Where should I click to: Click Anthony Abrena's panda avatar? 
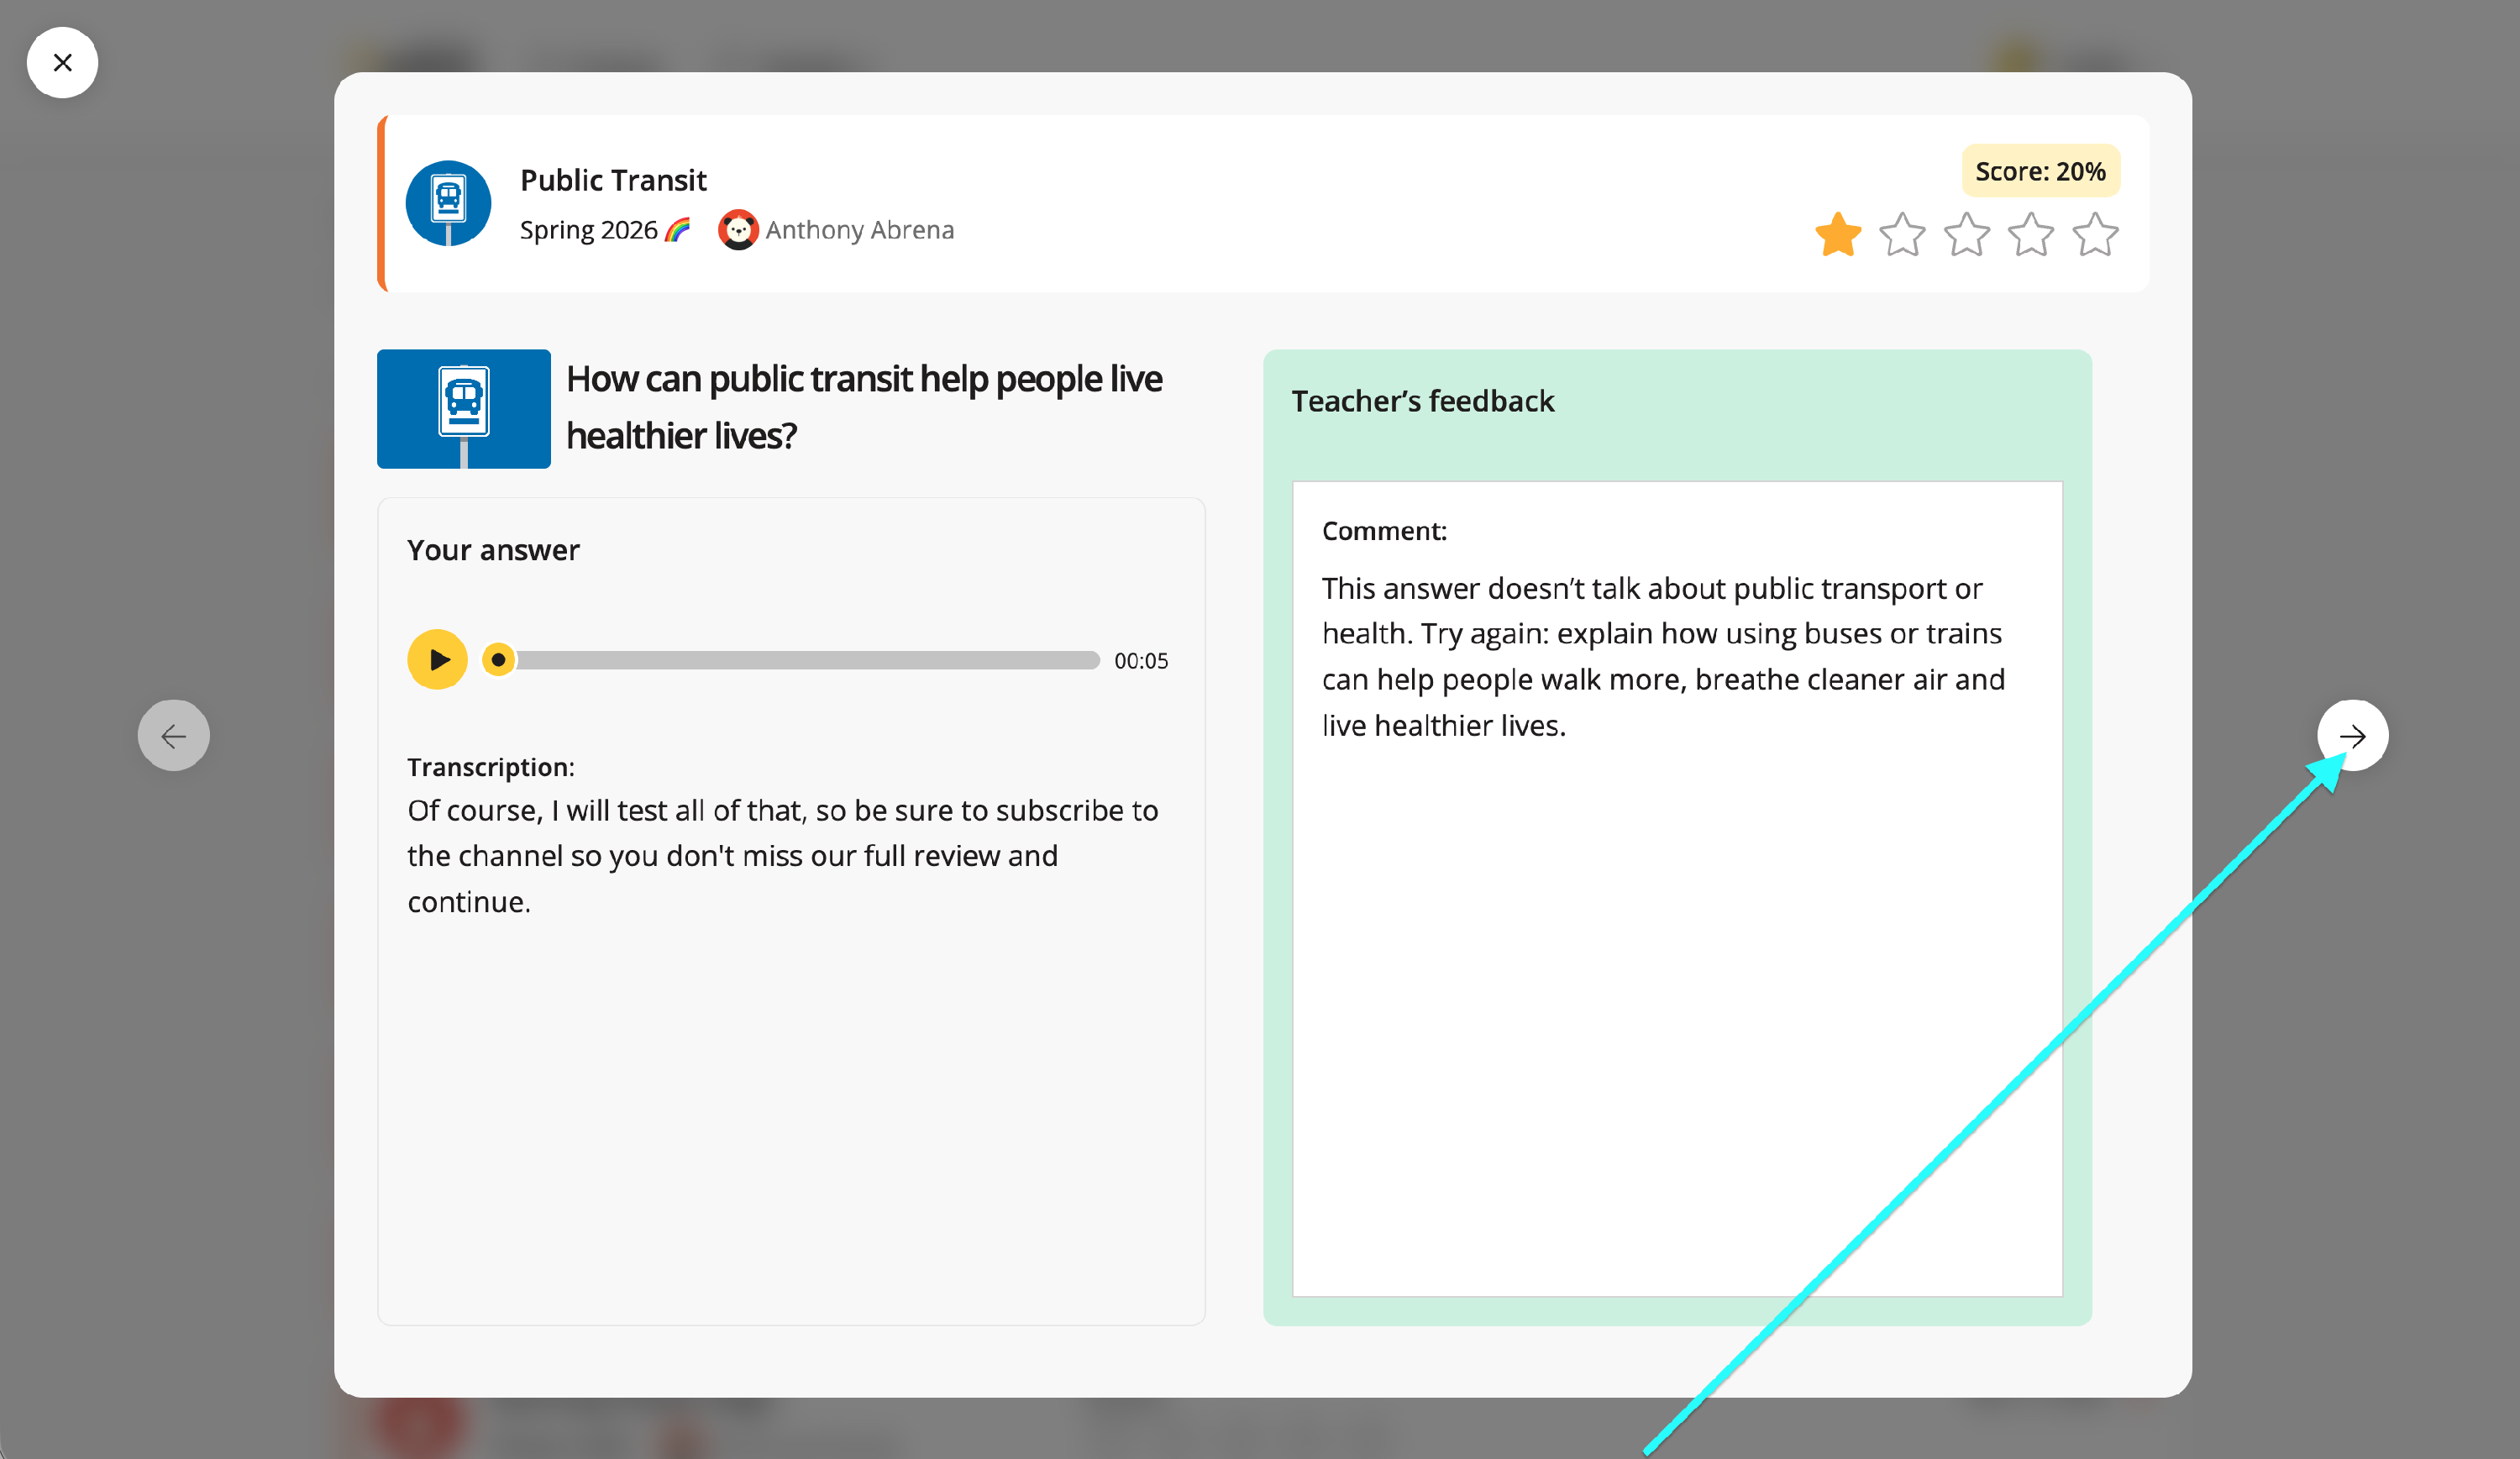738,230
